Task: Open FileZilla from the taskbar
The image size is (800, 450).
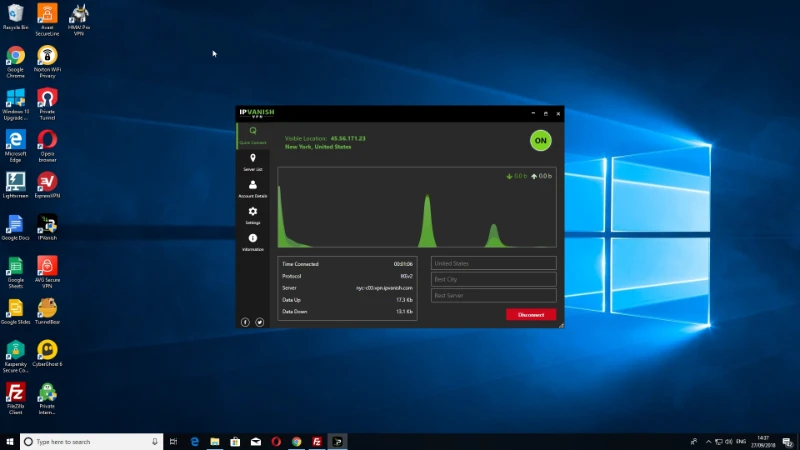Action: [x=317, y=441]
